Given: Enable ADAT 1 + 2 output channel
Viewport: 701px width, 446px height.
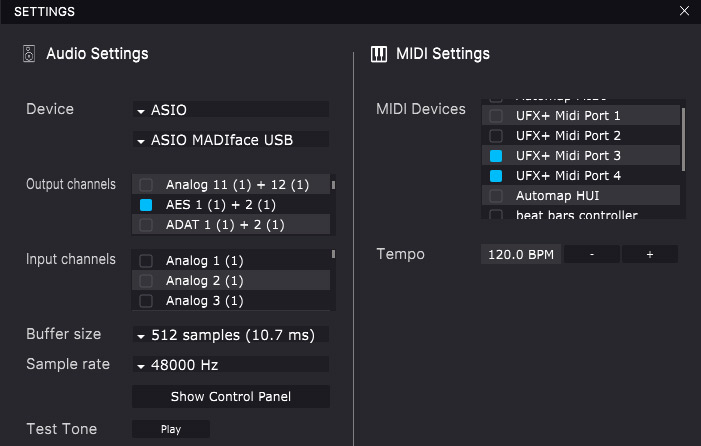Looking at the screenshot, I should click(146, 225).
